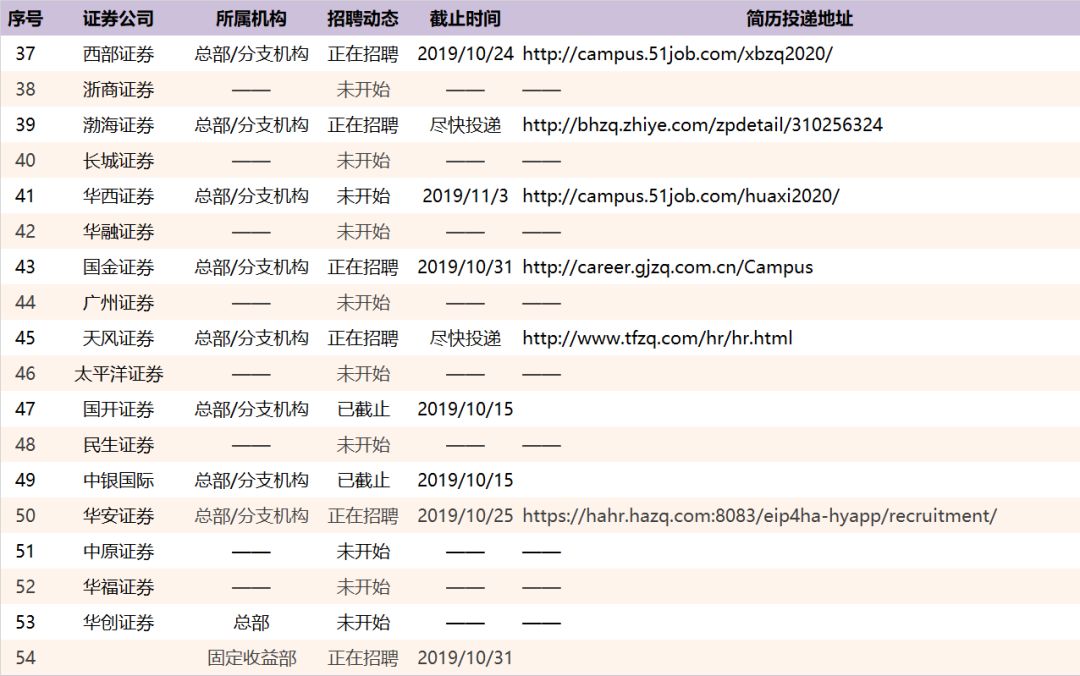Click row number 37
Viewport: 1080px width, 676px height.
coord(25,54)
